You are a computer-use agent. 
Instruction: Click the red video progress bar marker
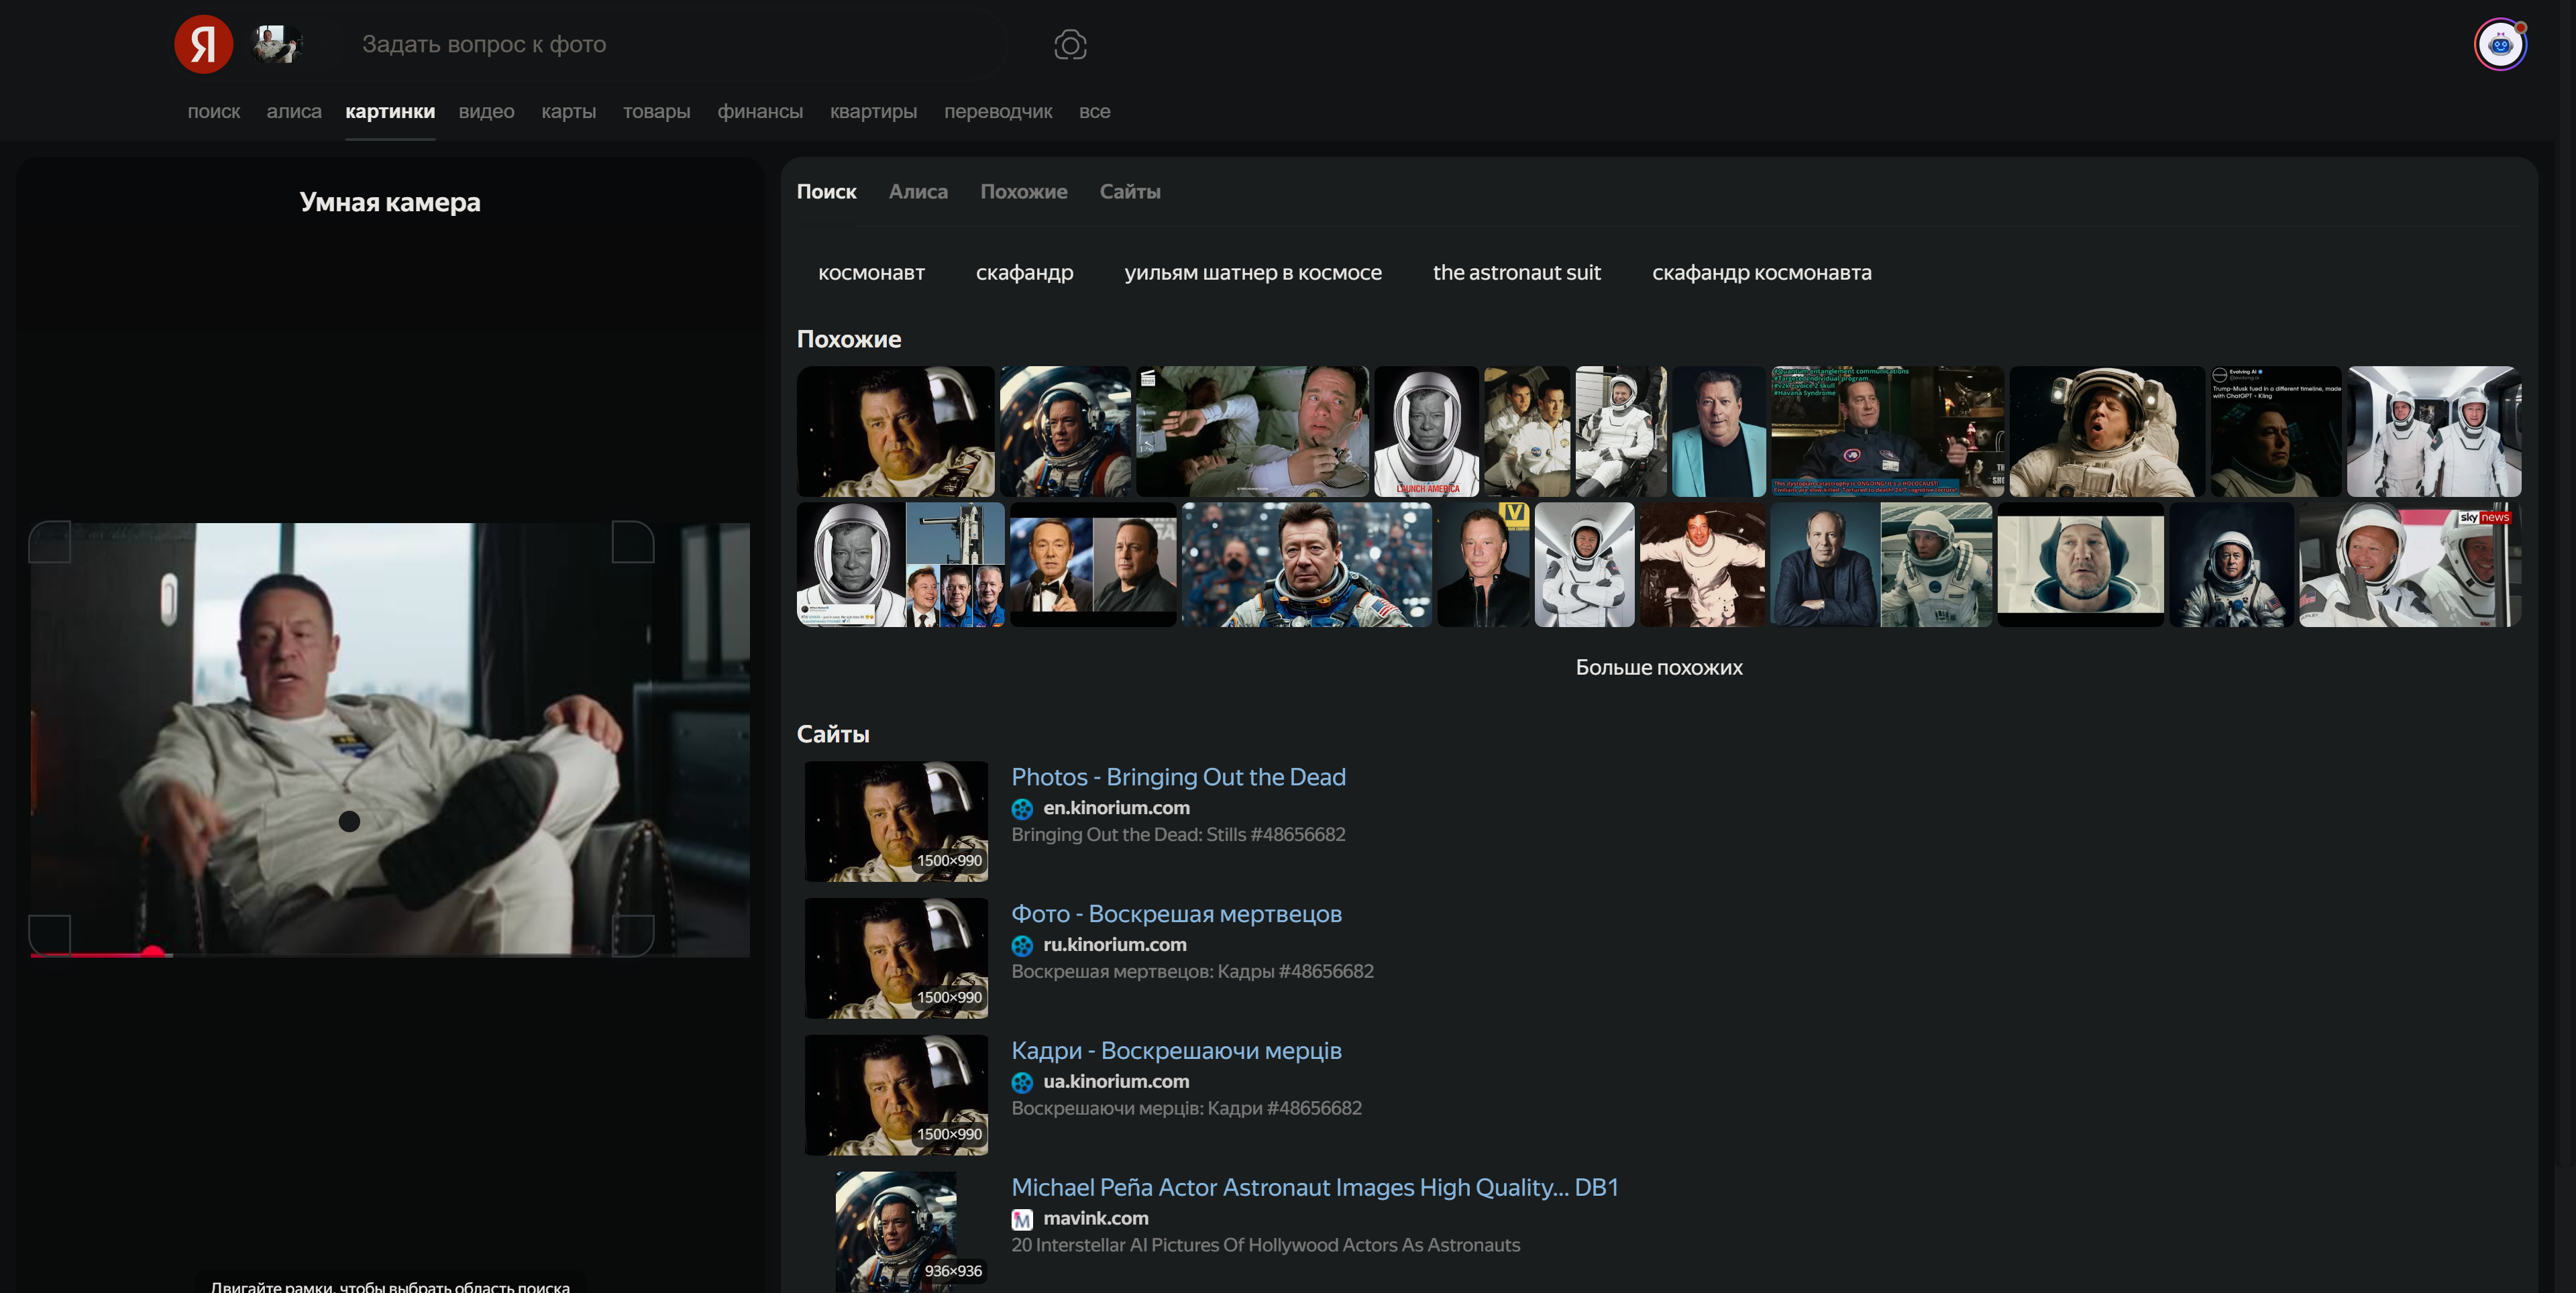[153, 953]
